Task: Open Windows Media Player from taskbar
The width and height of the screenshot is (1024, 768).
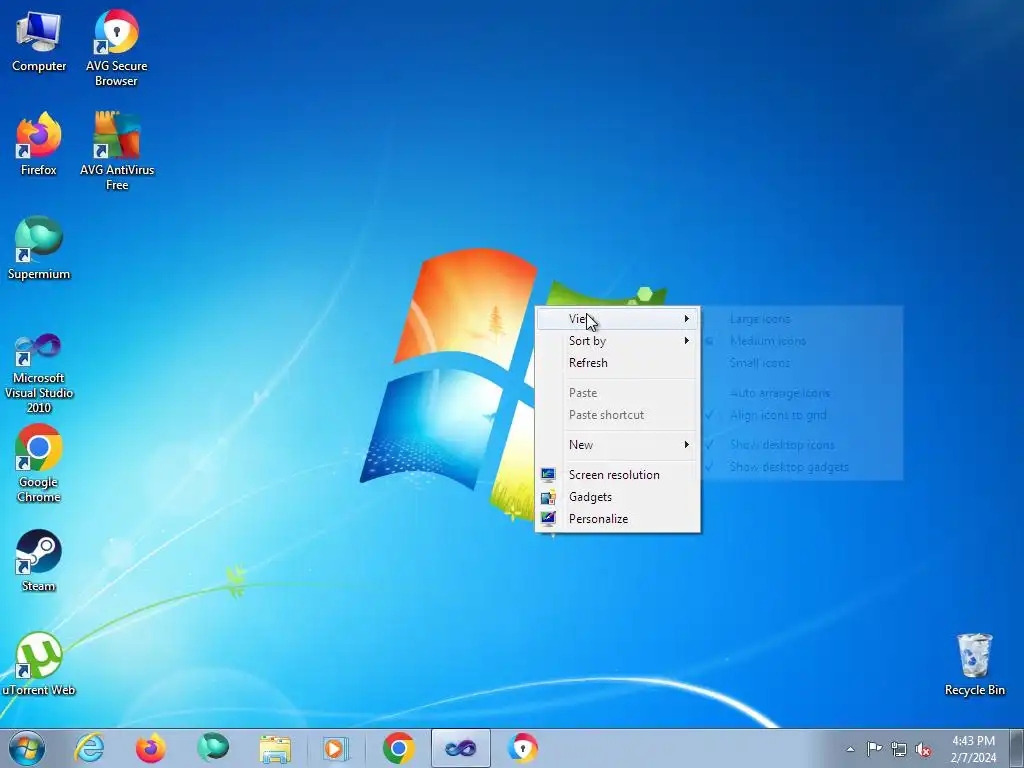Action: point(336,748)
